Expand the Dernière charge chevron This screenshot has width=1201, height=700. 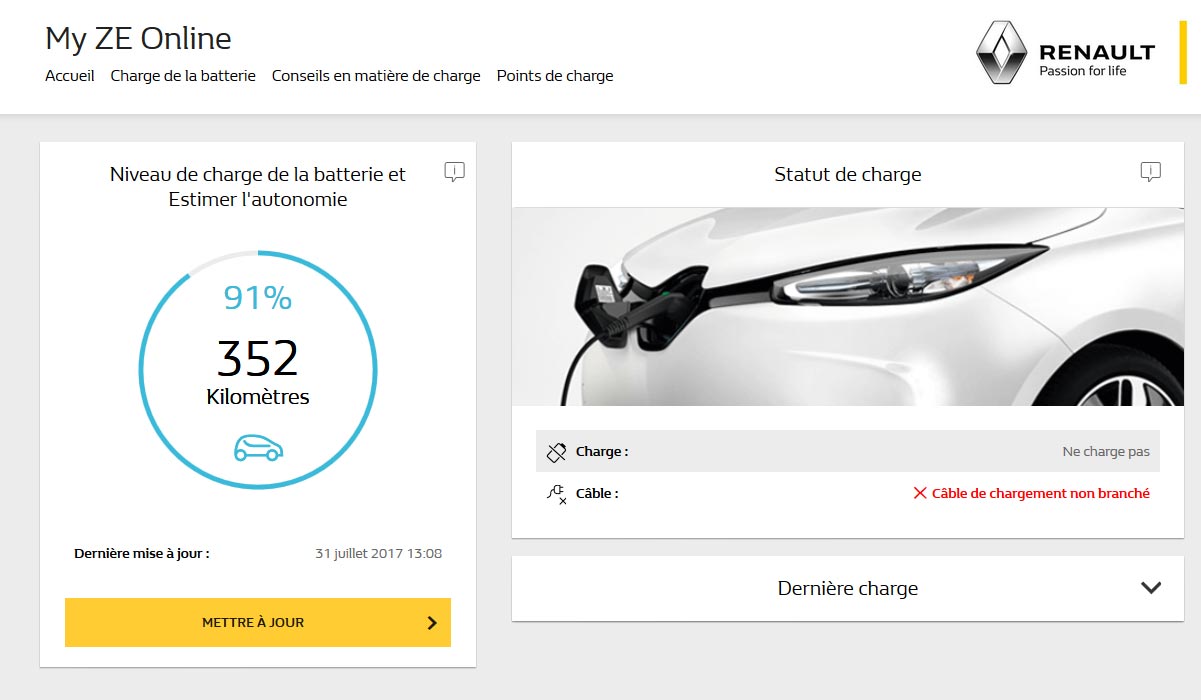click(1150, 588)
